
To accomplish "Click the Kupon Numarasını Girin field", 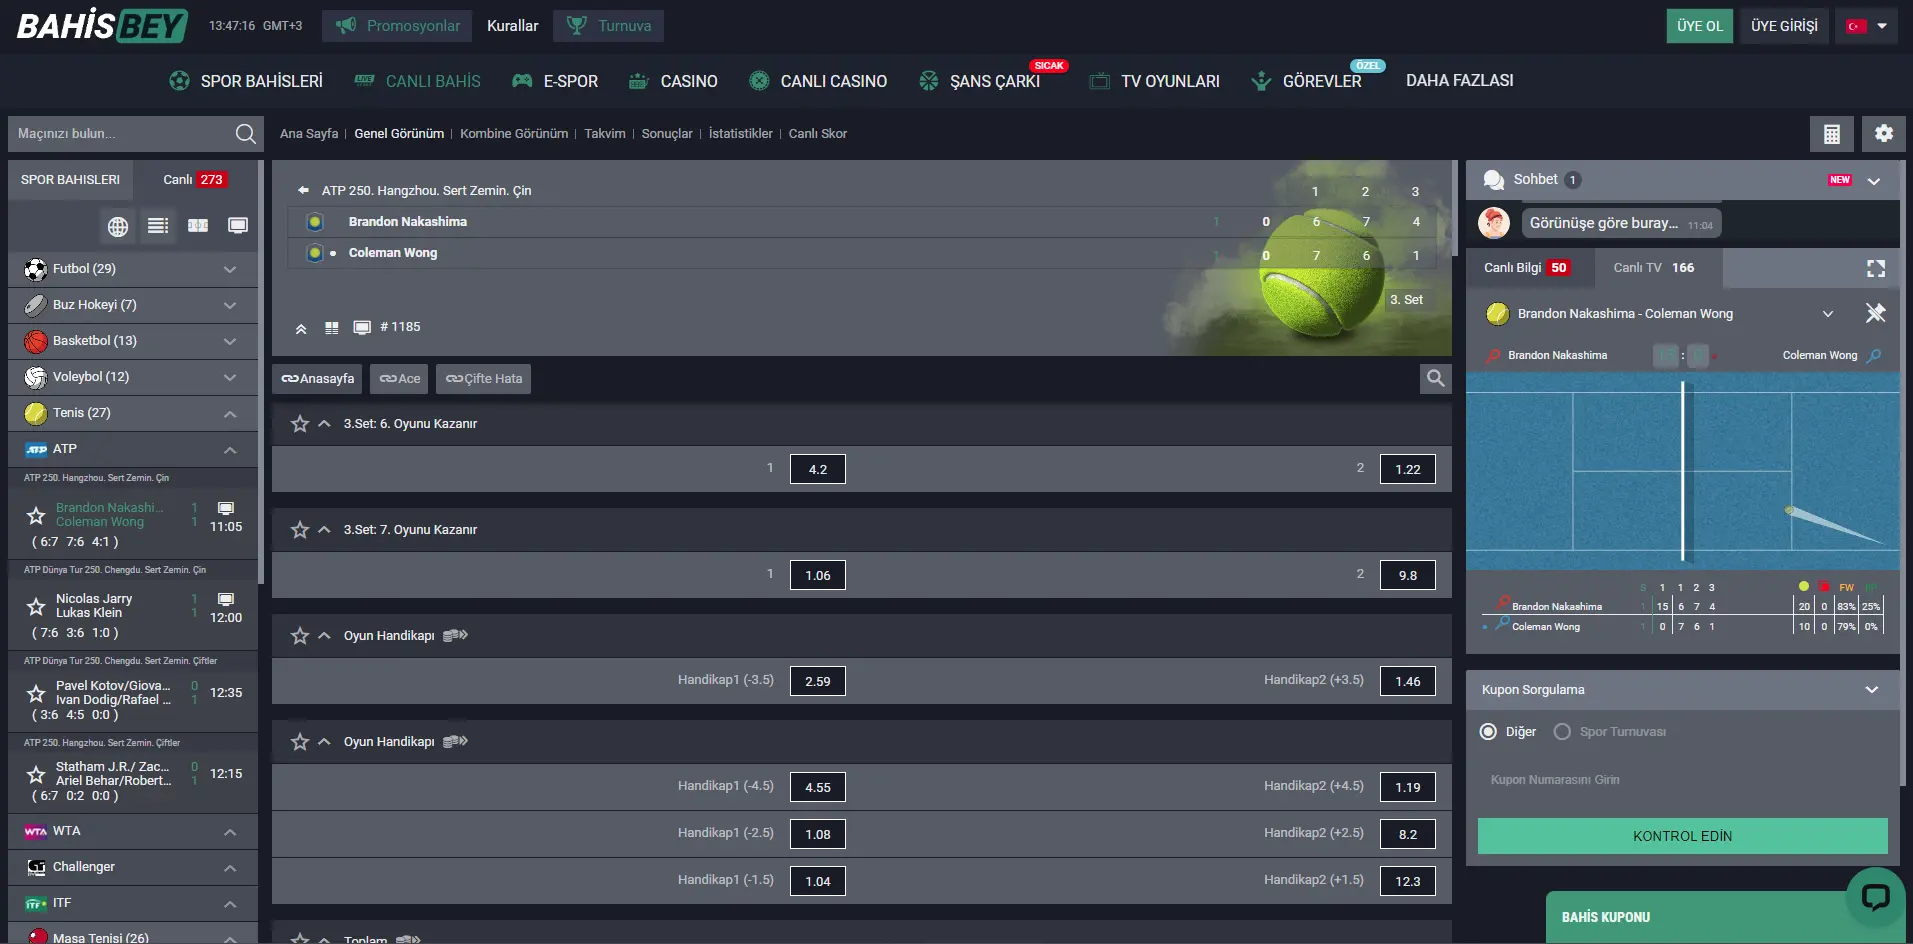I will 1683,780.
